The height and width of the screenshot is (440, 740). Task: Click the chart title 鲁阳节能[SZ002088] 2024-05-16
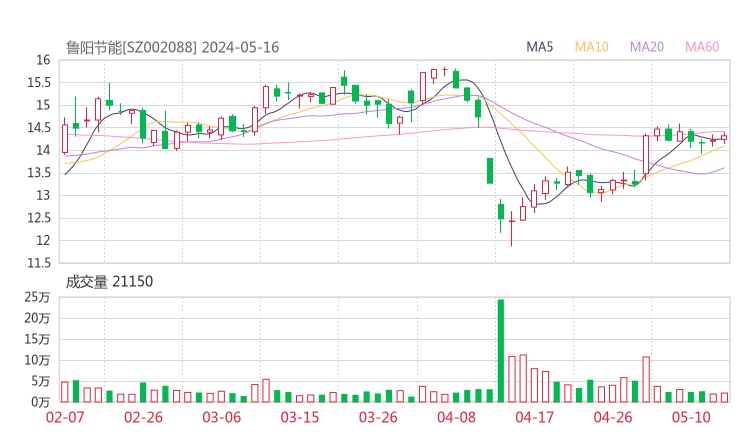click(x=172, y=47)
